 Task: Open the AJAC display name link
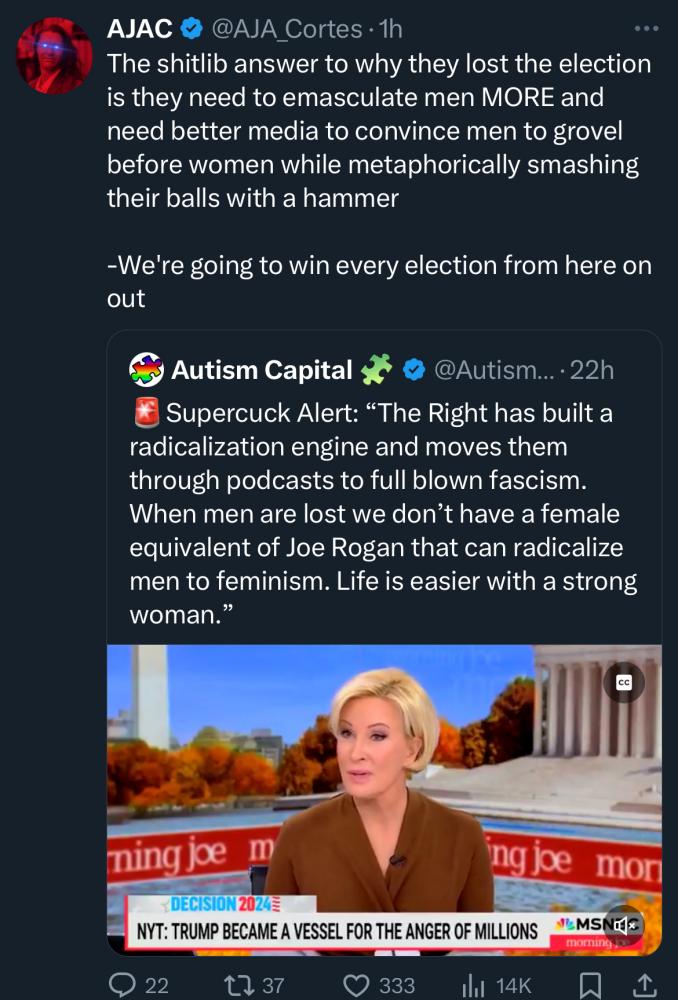[x=139, y=29]
